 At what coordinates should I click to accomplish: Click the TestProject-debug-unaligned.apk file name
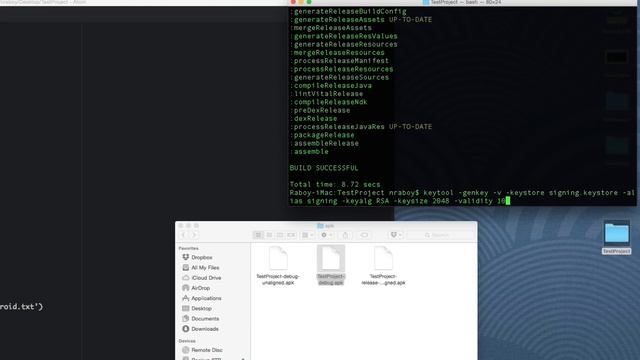click(278, 280)
